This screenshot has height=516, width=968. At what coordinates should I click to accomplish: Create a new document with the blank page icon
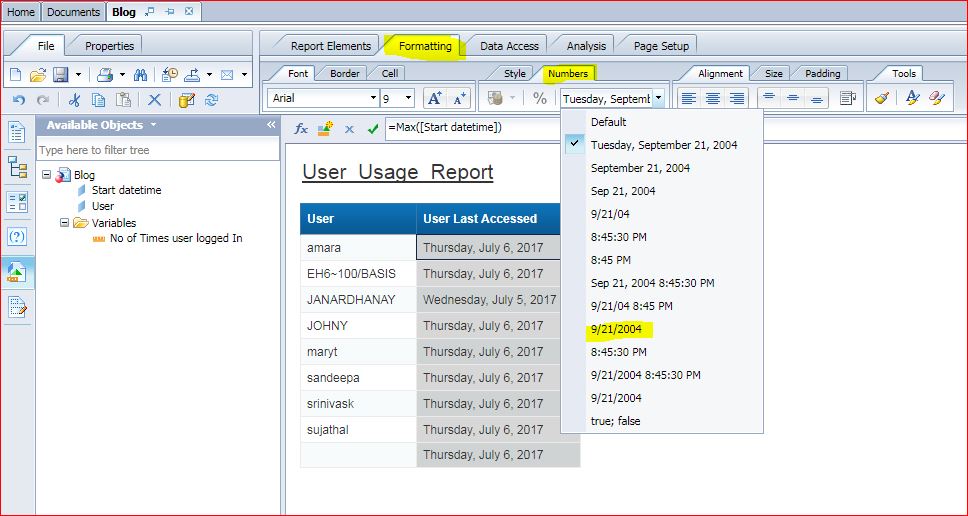tap(16, 75)
